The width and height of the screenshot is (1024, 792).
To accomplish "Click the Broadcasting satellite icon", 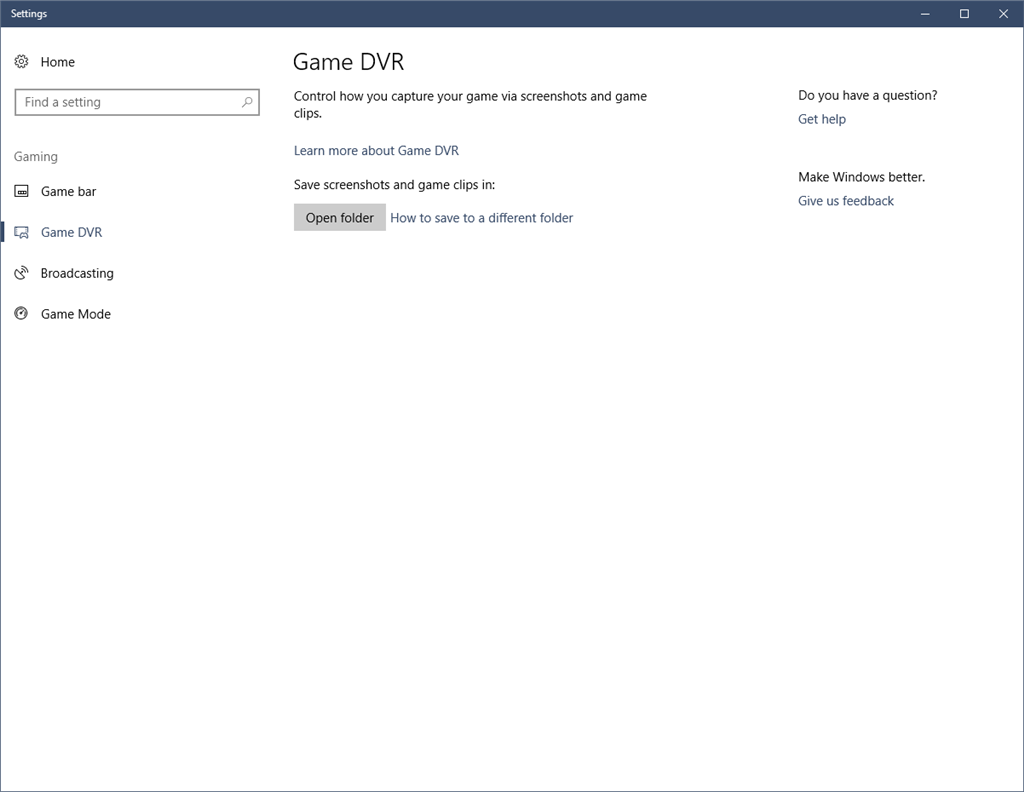I will click(x=22, y=273).
